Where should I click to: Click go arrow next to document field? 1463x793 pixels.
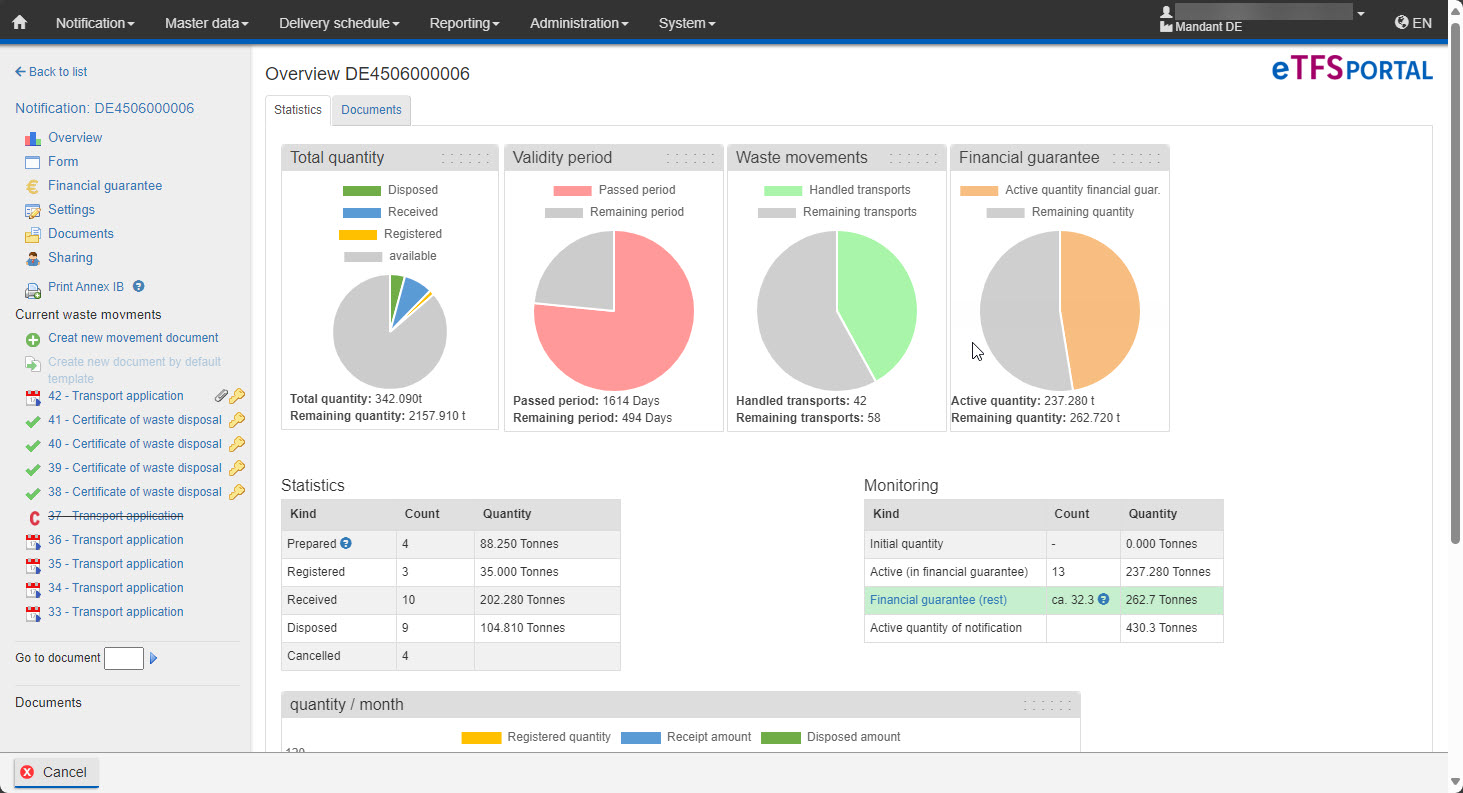pyautogui.click(x=154, y=658)
